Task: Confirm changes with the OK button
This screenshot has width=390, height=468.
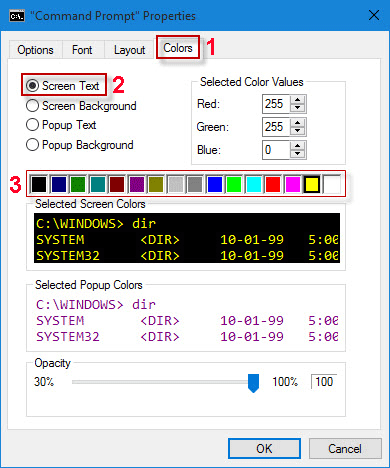Action: [264, 449]
